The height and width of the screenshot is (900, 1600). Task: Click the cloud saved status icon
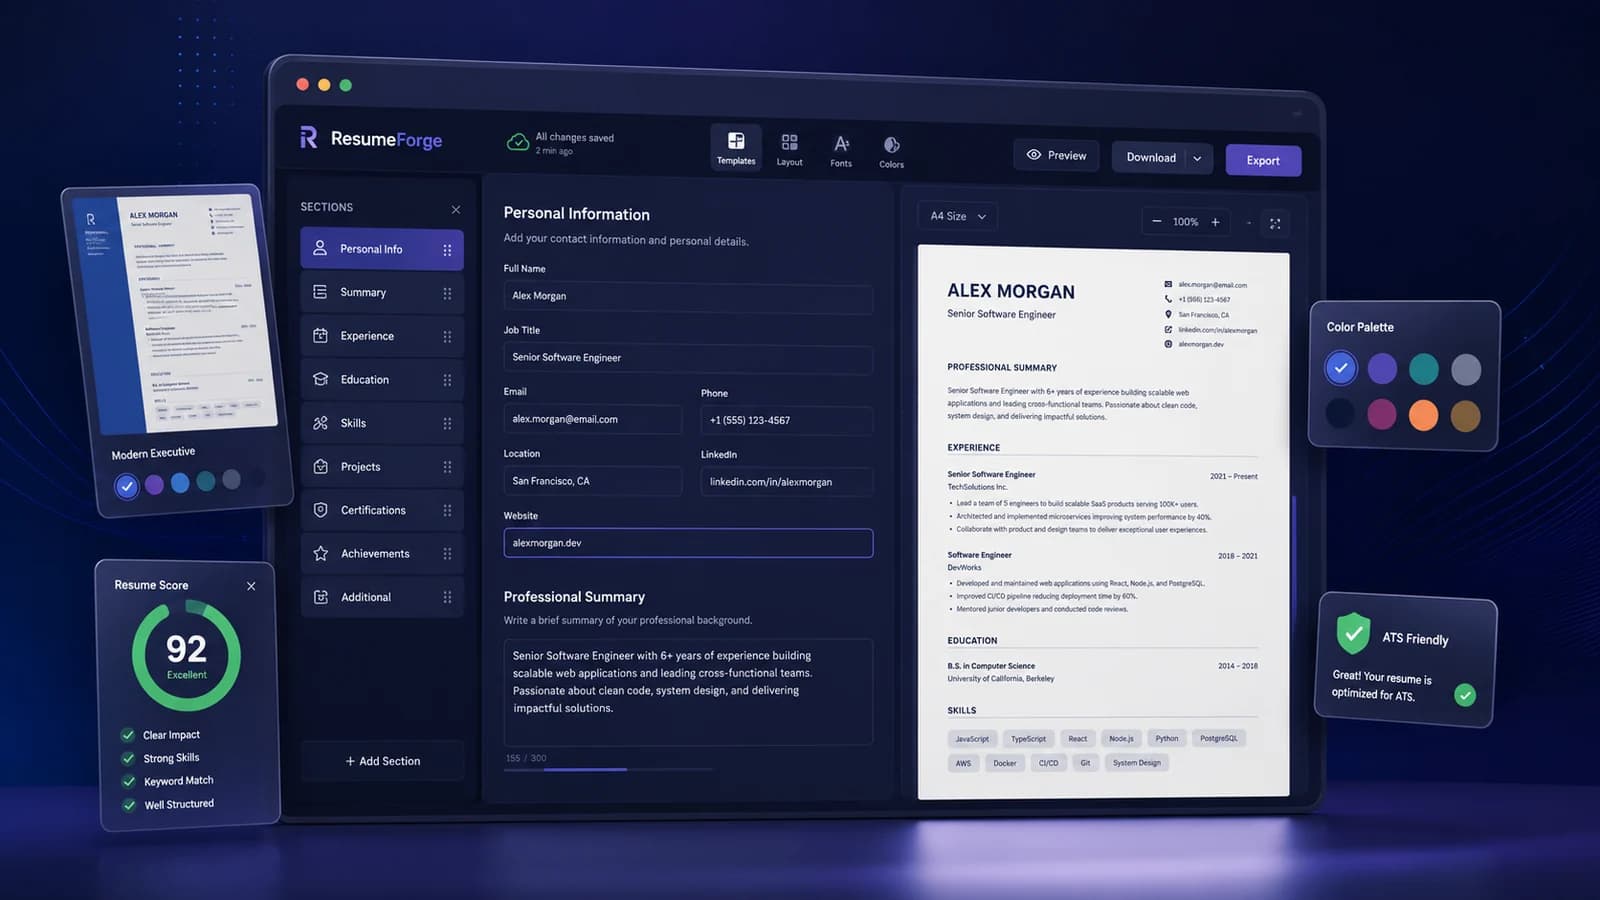[518, 142]
